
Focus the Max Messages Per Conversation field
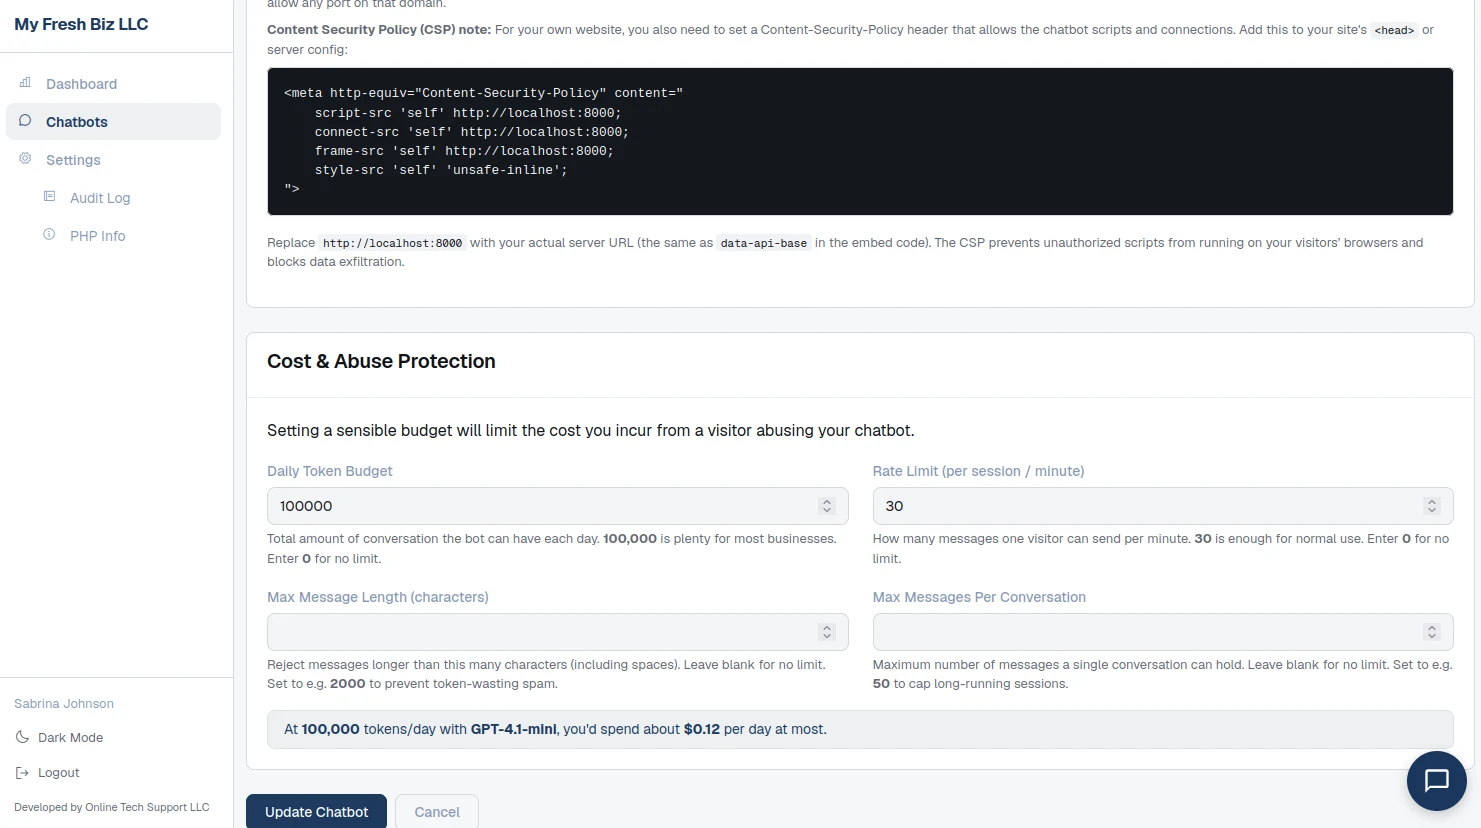1163,632
